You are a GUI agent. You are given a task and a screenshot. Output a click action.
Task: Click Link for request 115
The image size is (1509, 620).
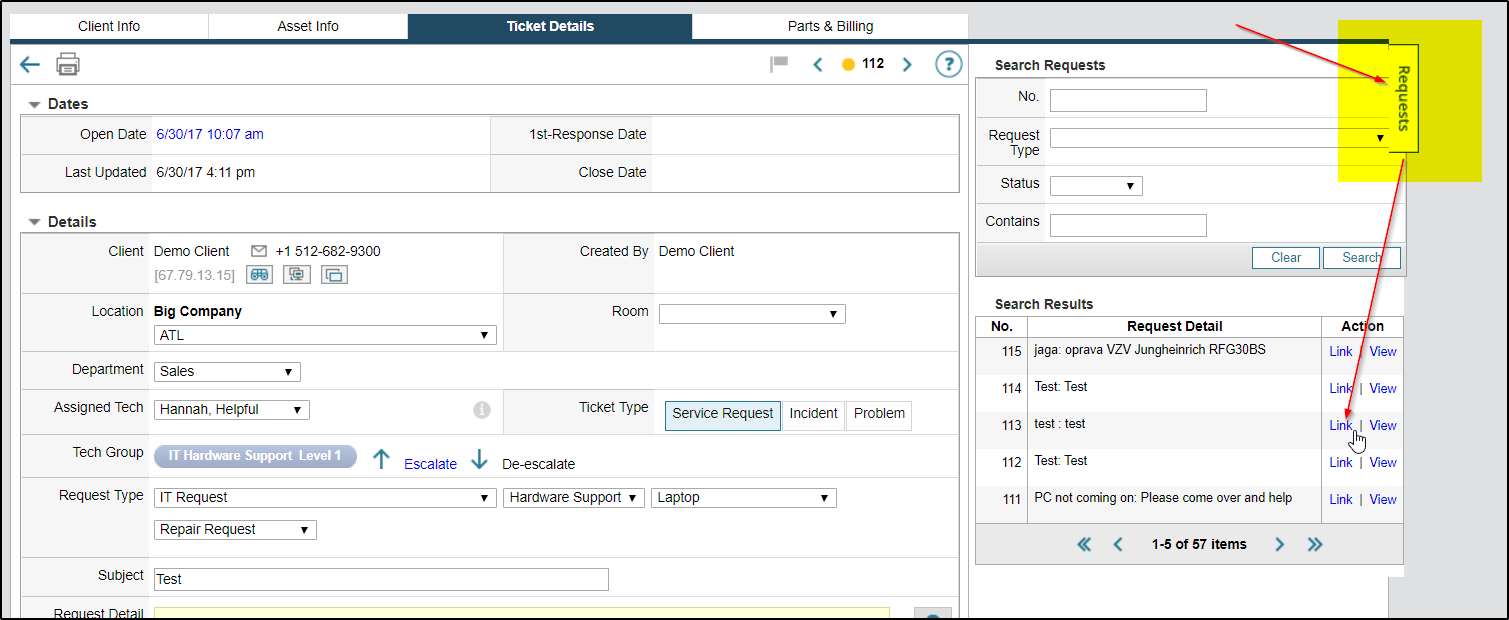1341,352
